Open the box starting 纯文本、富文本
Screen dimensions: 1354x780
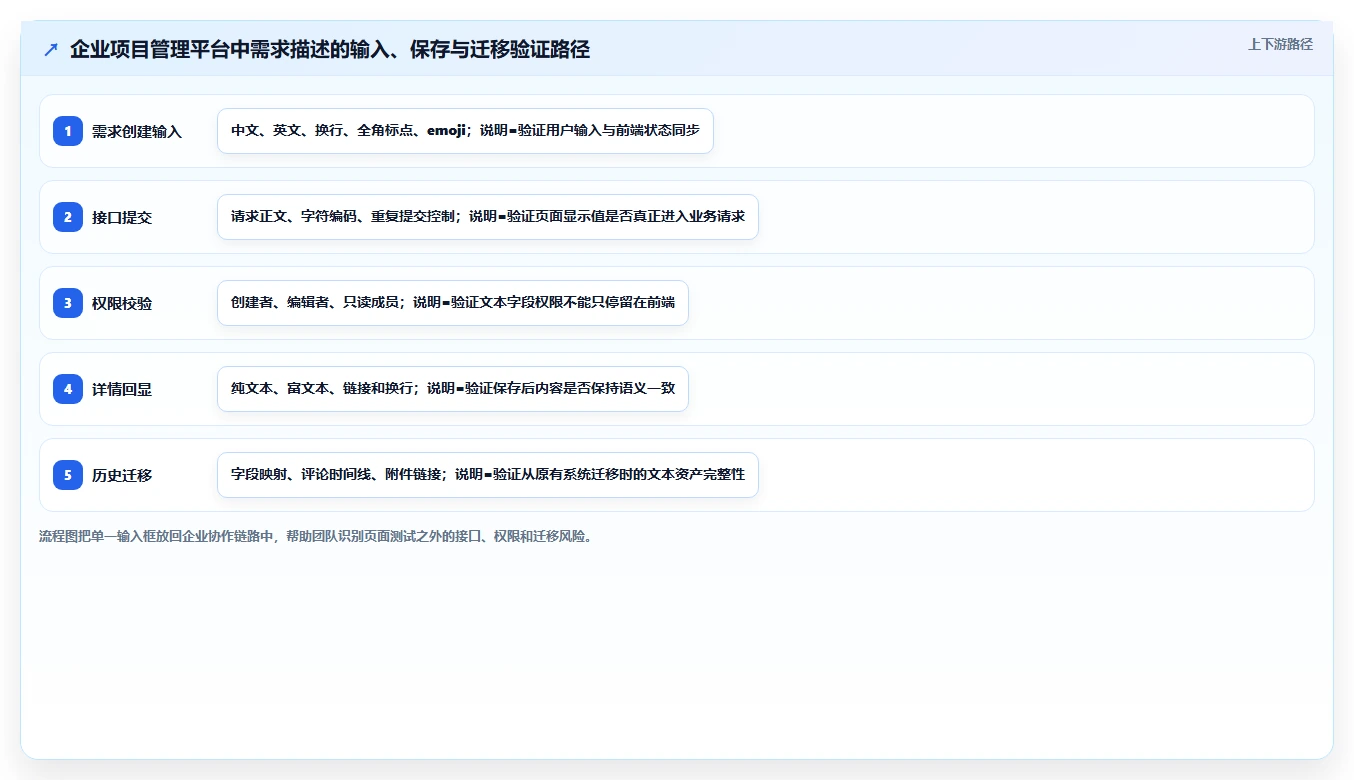coord(453,389)
